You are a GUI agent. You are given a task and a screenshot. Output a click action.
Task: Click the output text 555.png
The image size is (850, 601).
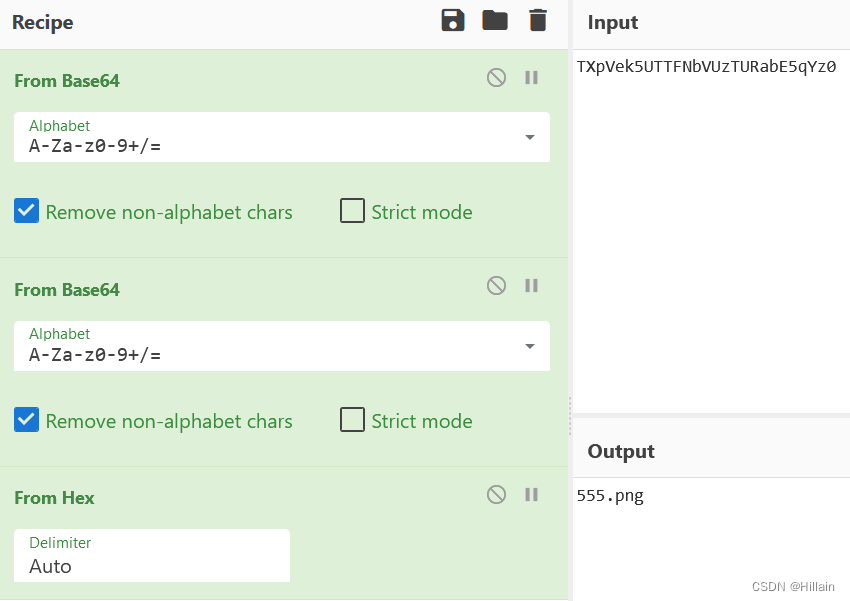pos(610,496)
